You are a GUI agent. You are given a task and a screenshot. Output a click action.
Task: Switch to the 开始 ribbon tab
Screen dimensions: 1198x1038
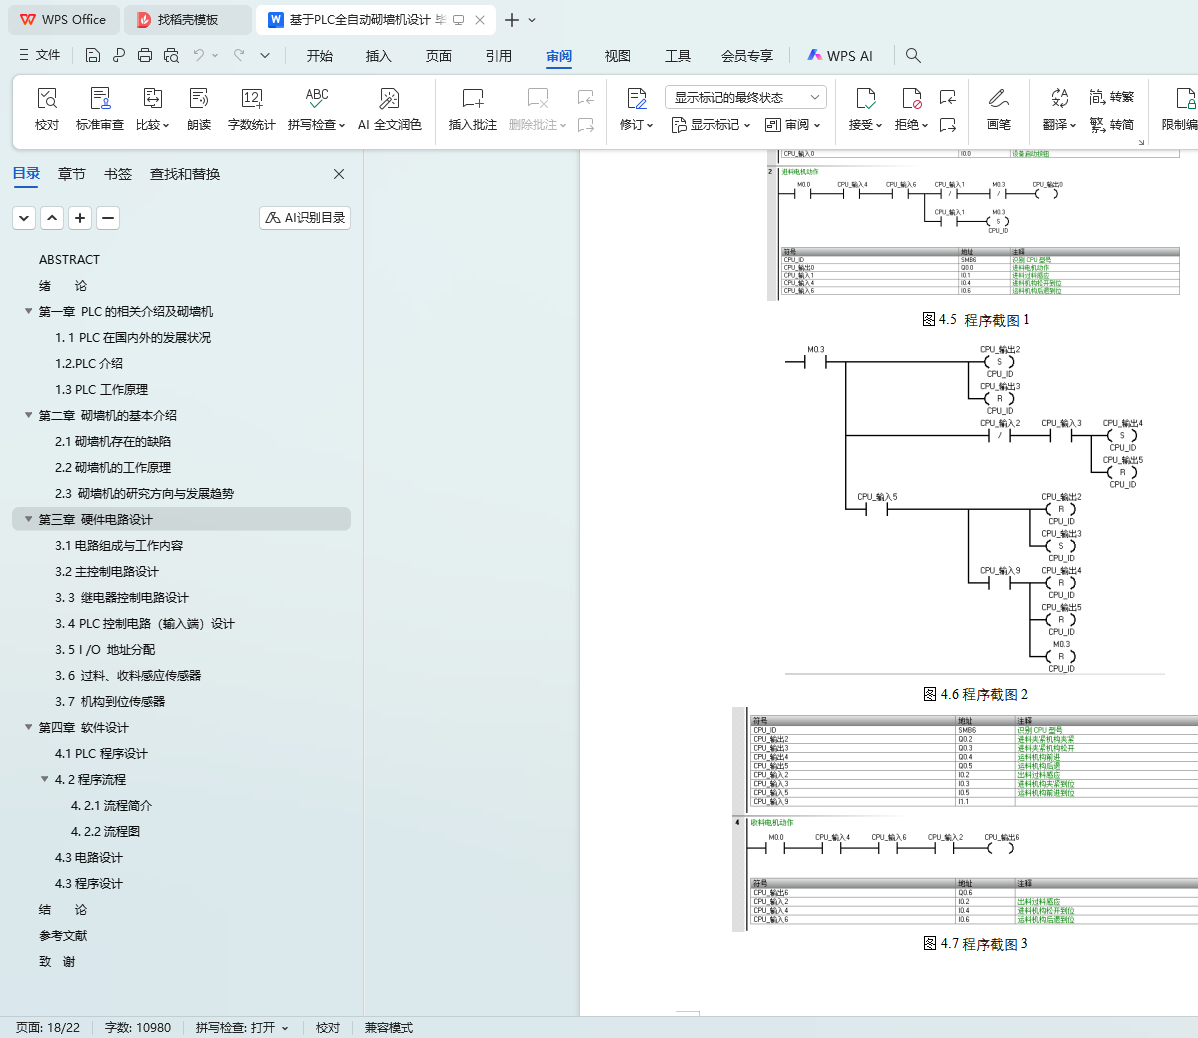319,56
